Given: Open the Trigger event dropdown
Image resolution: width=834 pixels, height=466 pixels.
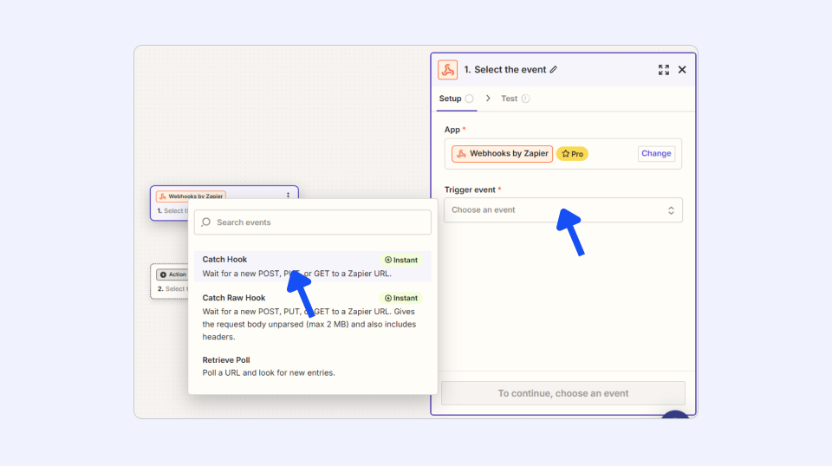Looking at the screenshot, I should 563,210.
